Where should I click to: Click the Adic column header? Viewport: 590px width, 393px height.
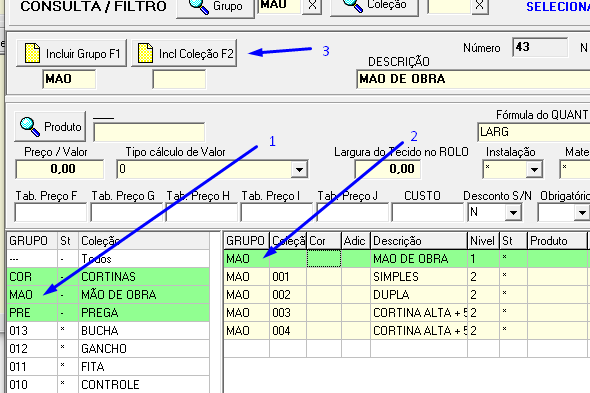(x=356, y=241)
